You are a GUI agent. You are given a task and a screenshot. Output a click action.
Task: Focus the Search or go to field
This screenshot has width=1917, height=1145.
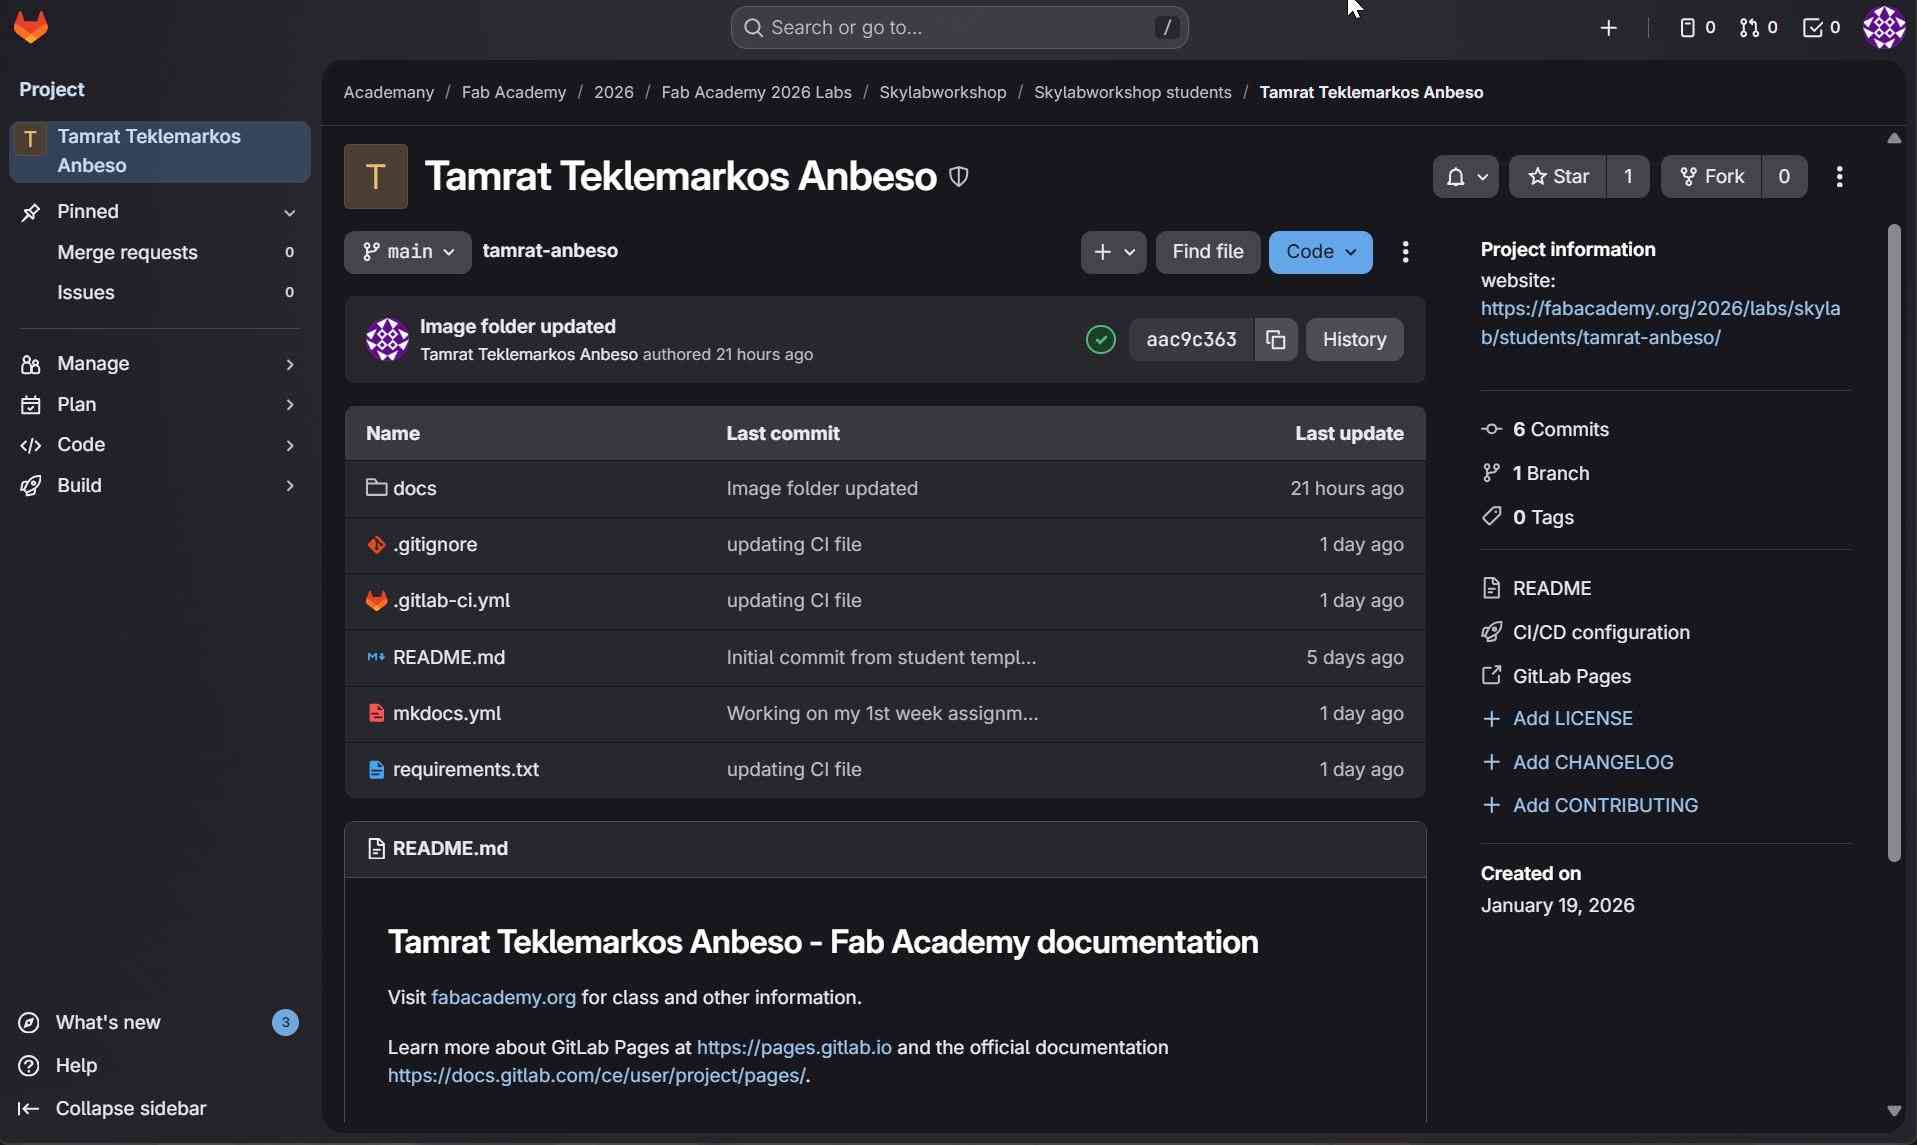[x=958, y=27]
